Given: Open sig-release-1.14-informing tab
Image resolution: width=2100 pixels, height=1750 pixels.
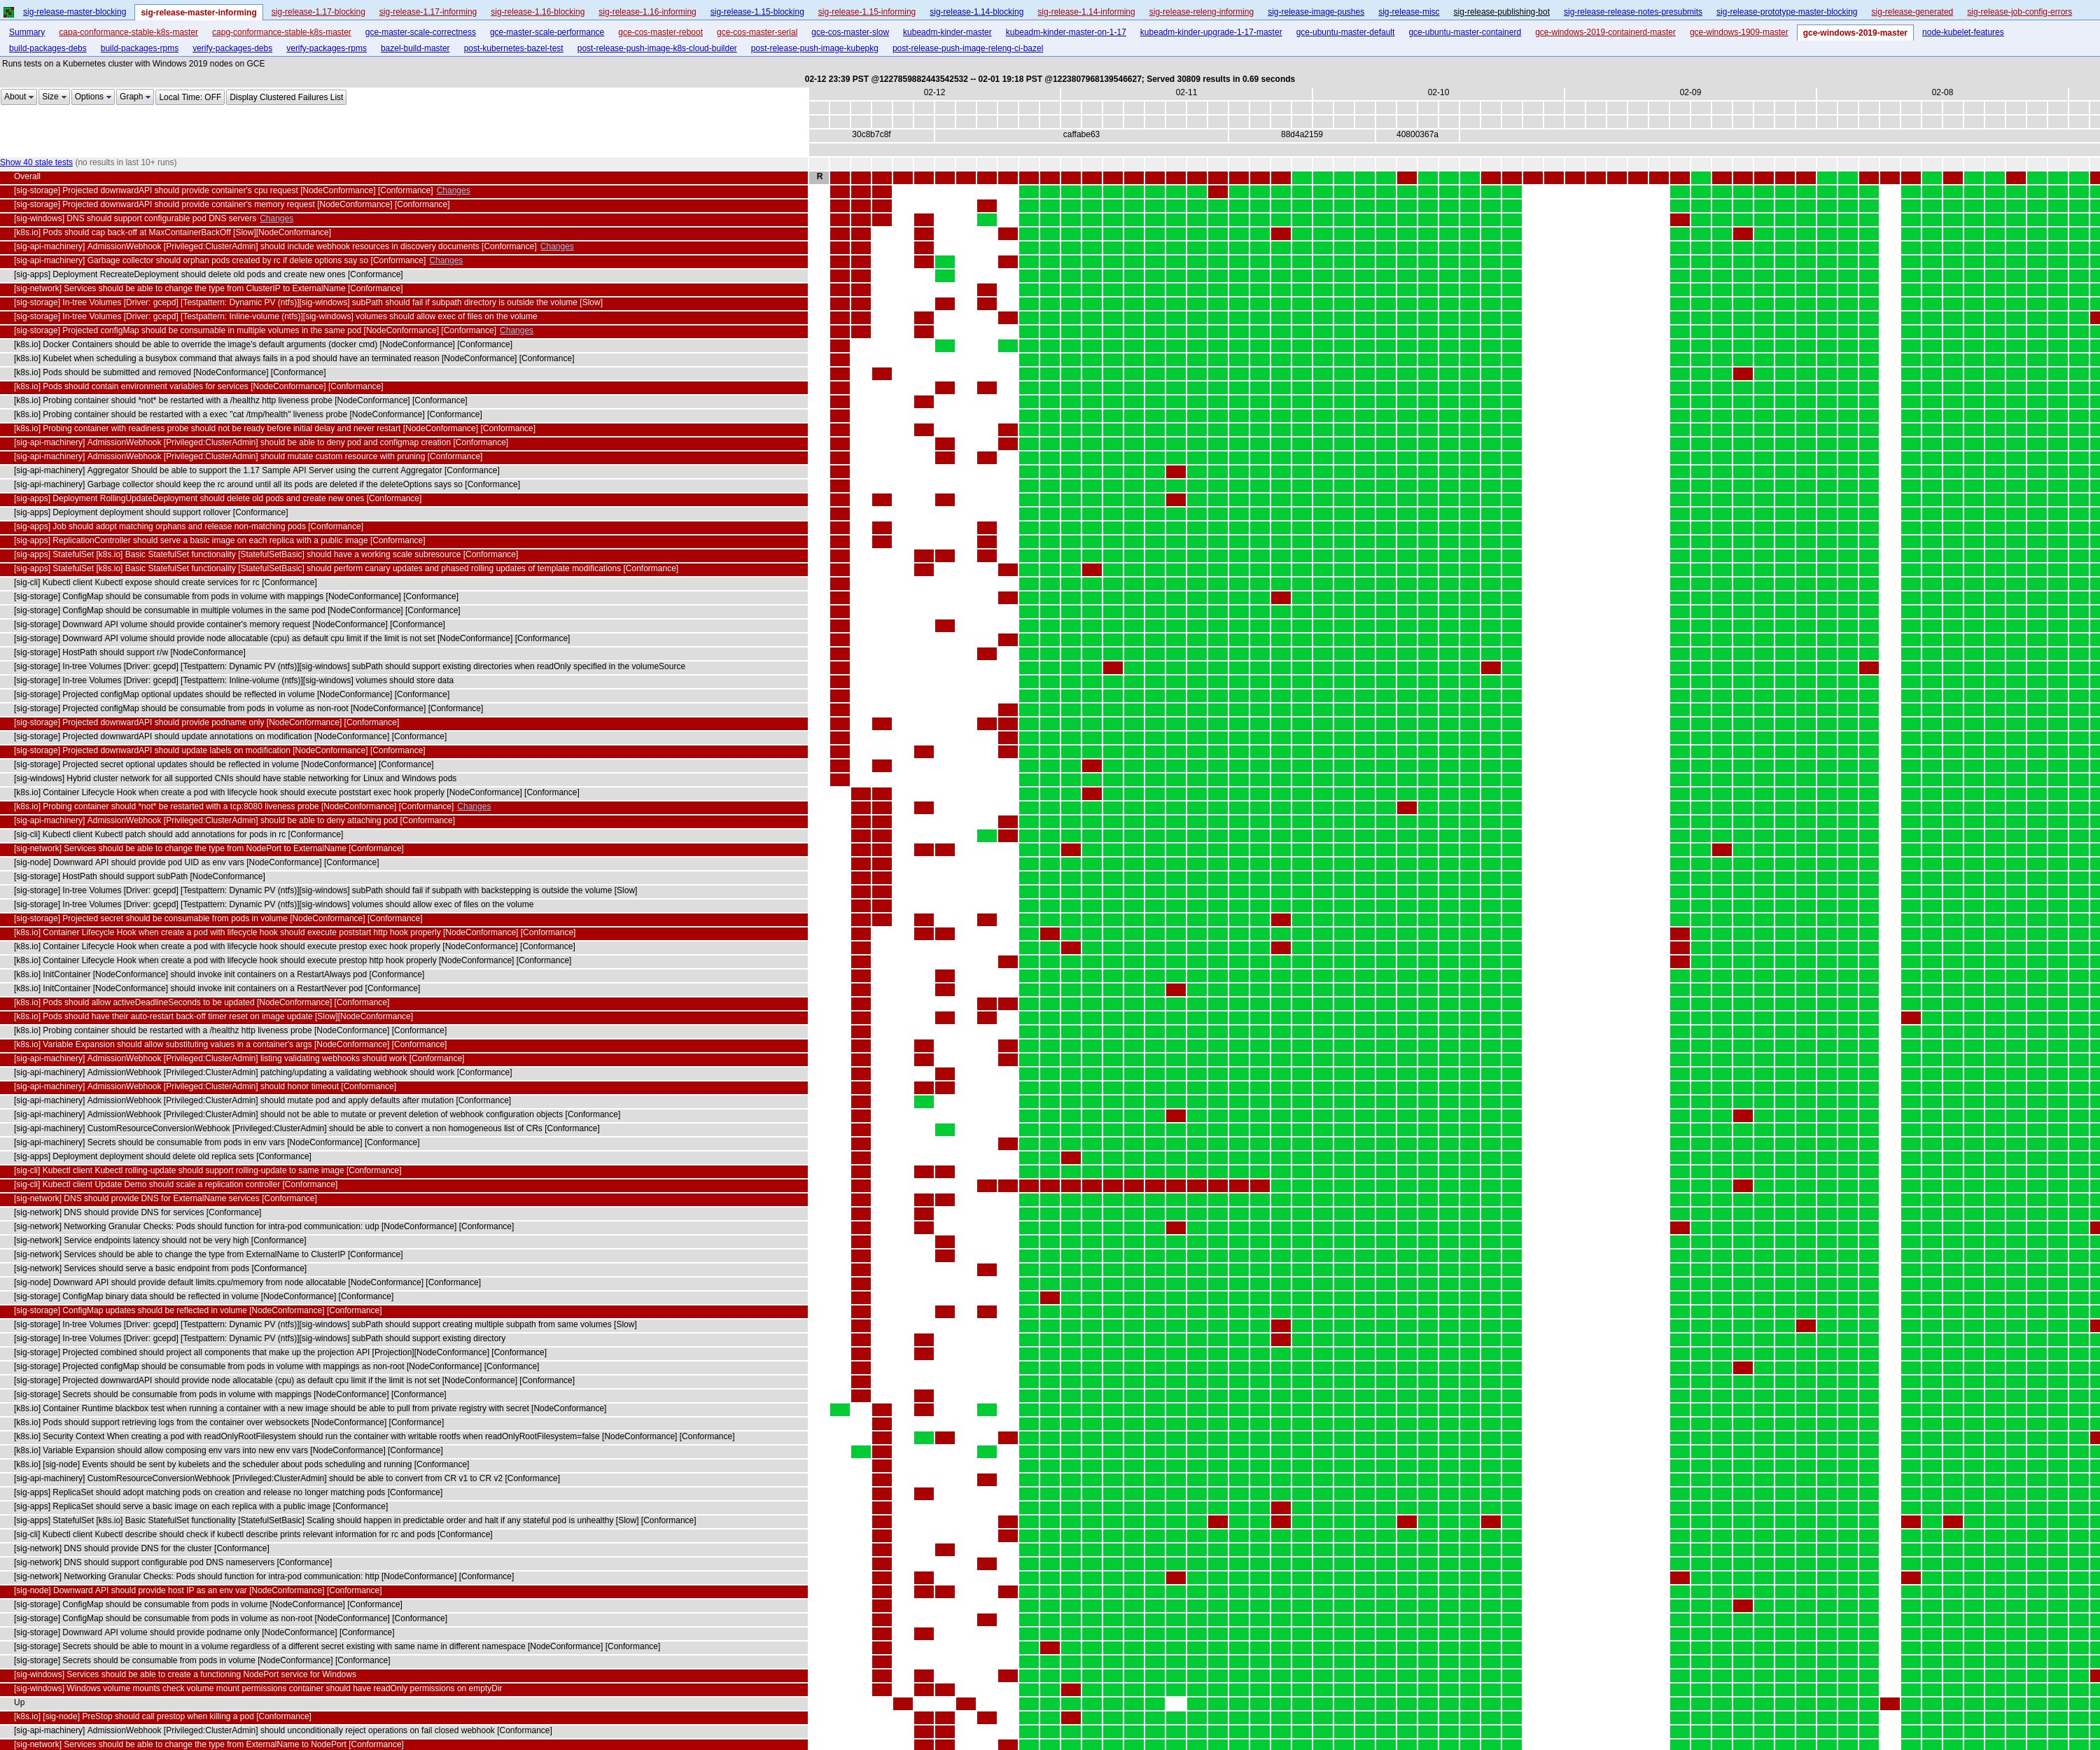Looking at the screenshot, I should click(x=1086, y=12).
